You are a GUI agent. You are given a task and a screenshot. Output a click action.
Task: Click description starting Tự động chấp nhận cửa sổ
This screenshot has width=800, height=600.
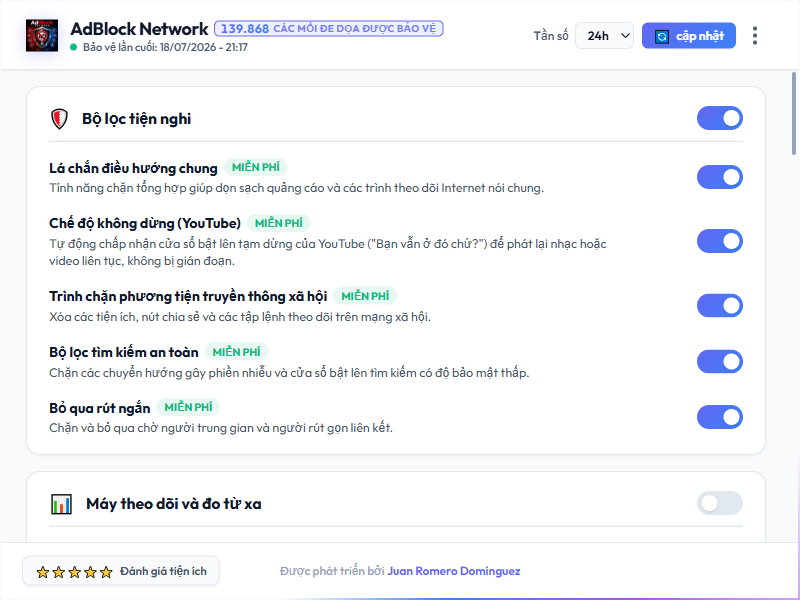(328, 253)
